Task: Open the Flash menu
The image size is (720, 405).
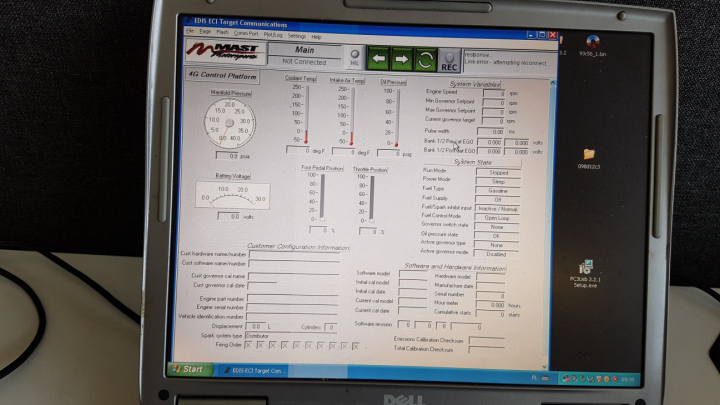Action: pos(222,33)
